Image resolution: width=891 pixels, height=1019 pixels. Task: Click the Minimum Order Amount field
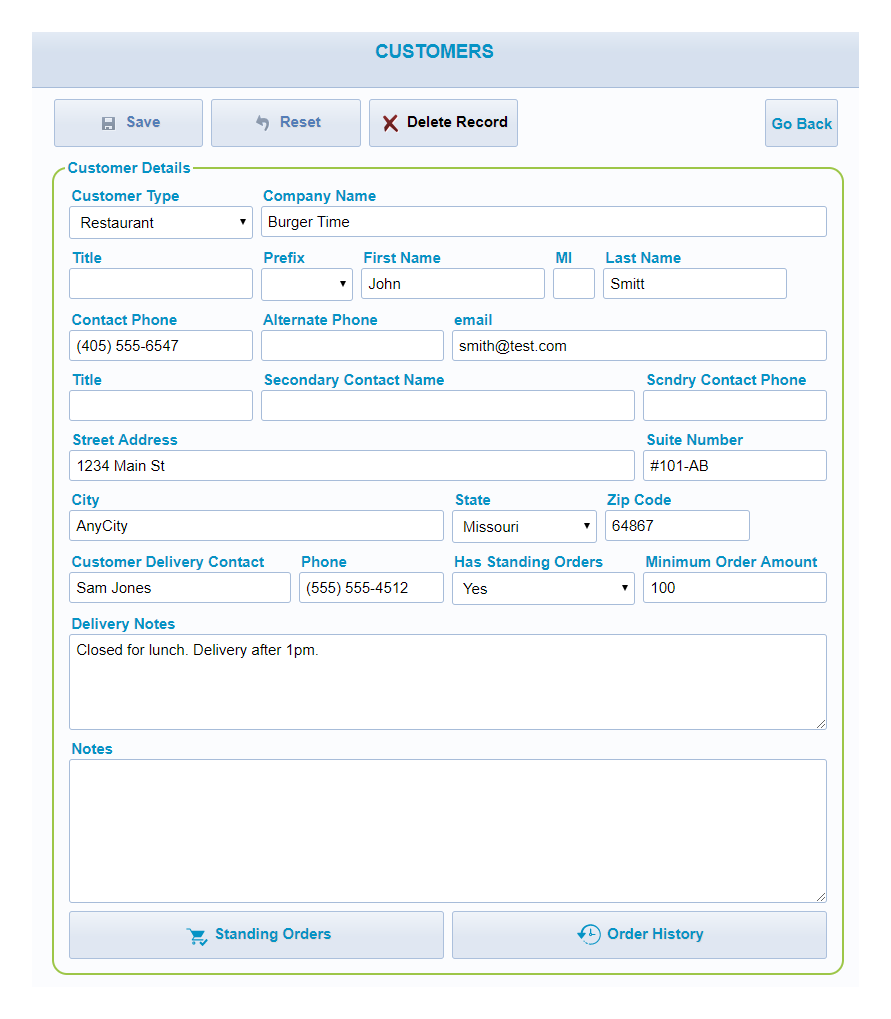pos(735,587)
